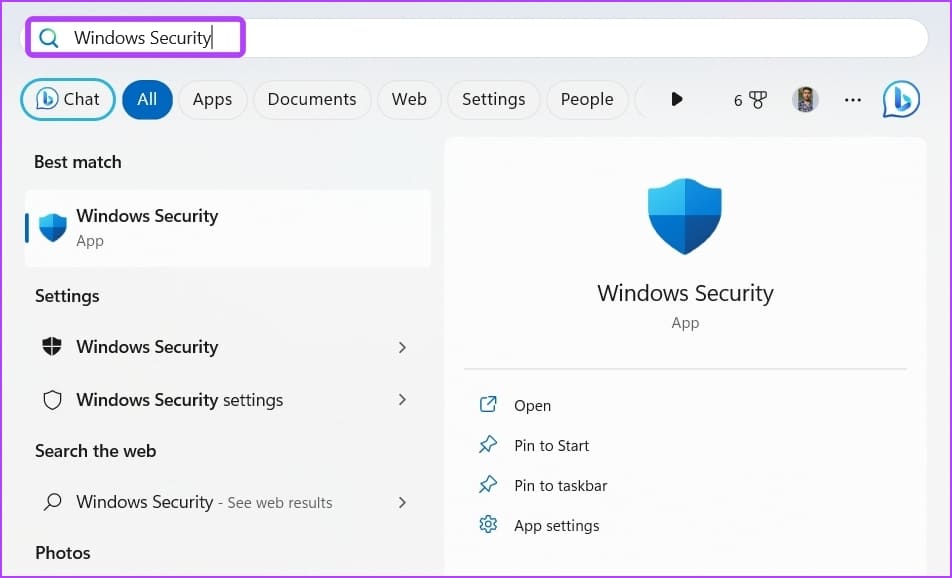Switch to the People filter tab
The height and width of the screenshot is (578, 952).
[x=587, y=99]
